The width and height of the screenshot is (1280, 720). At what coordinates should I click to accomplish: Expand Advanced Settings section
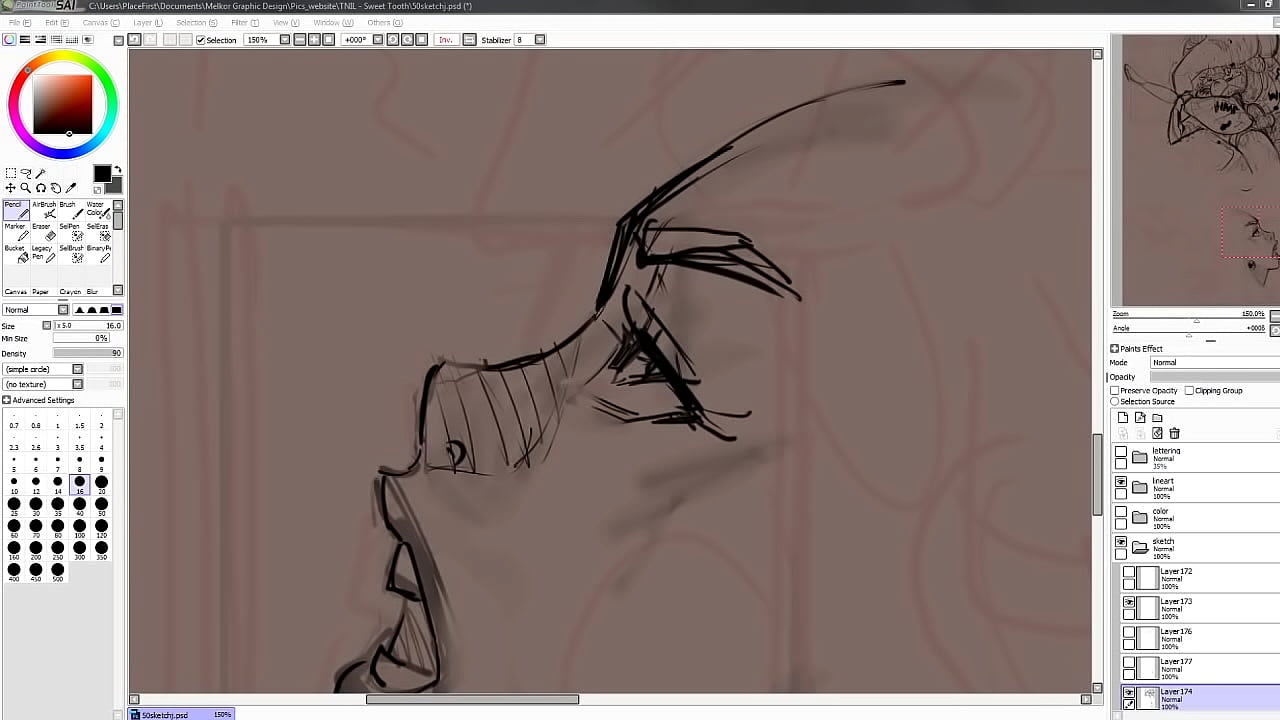7,400
